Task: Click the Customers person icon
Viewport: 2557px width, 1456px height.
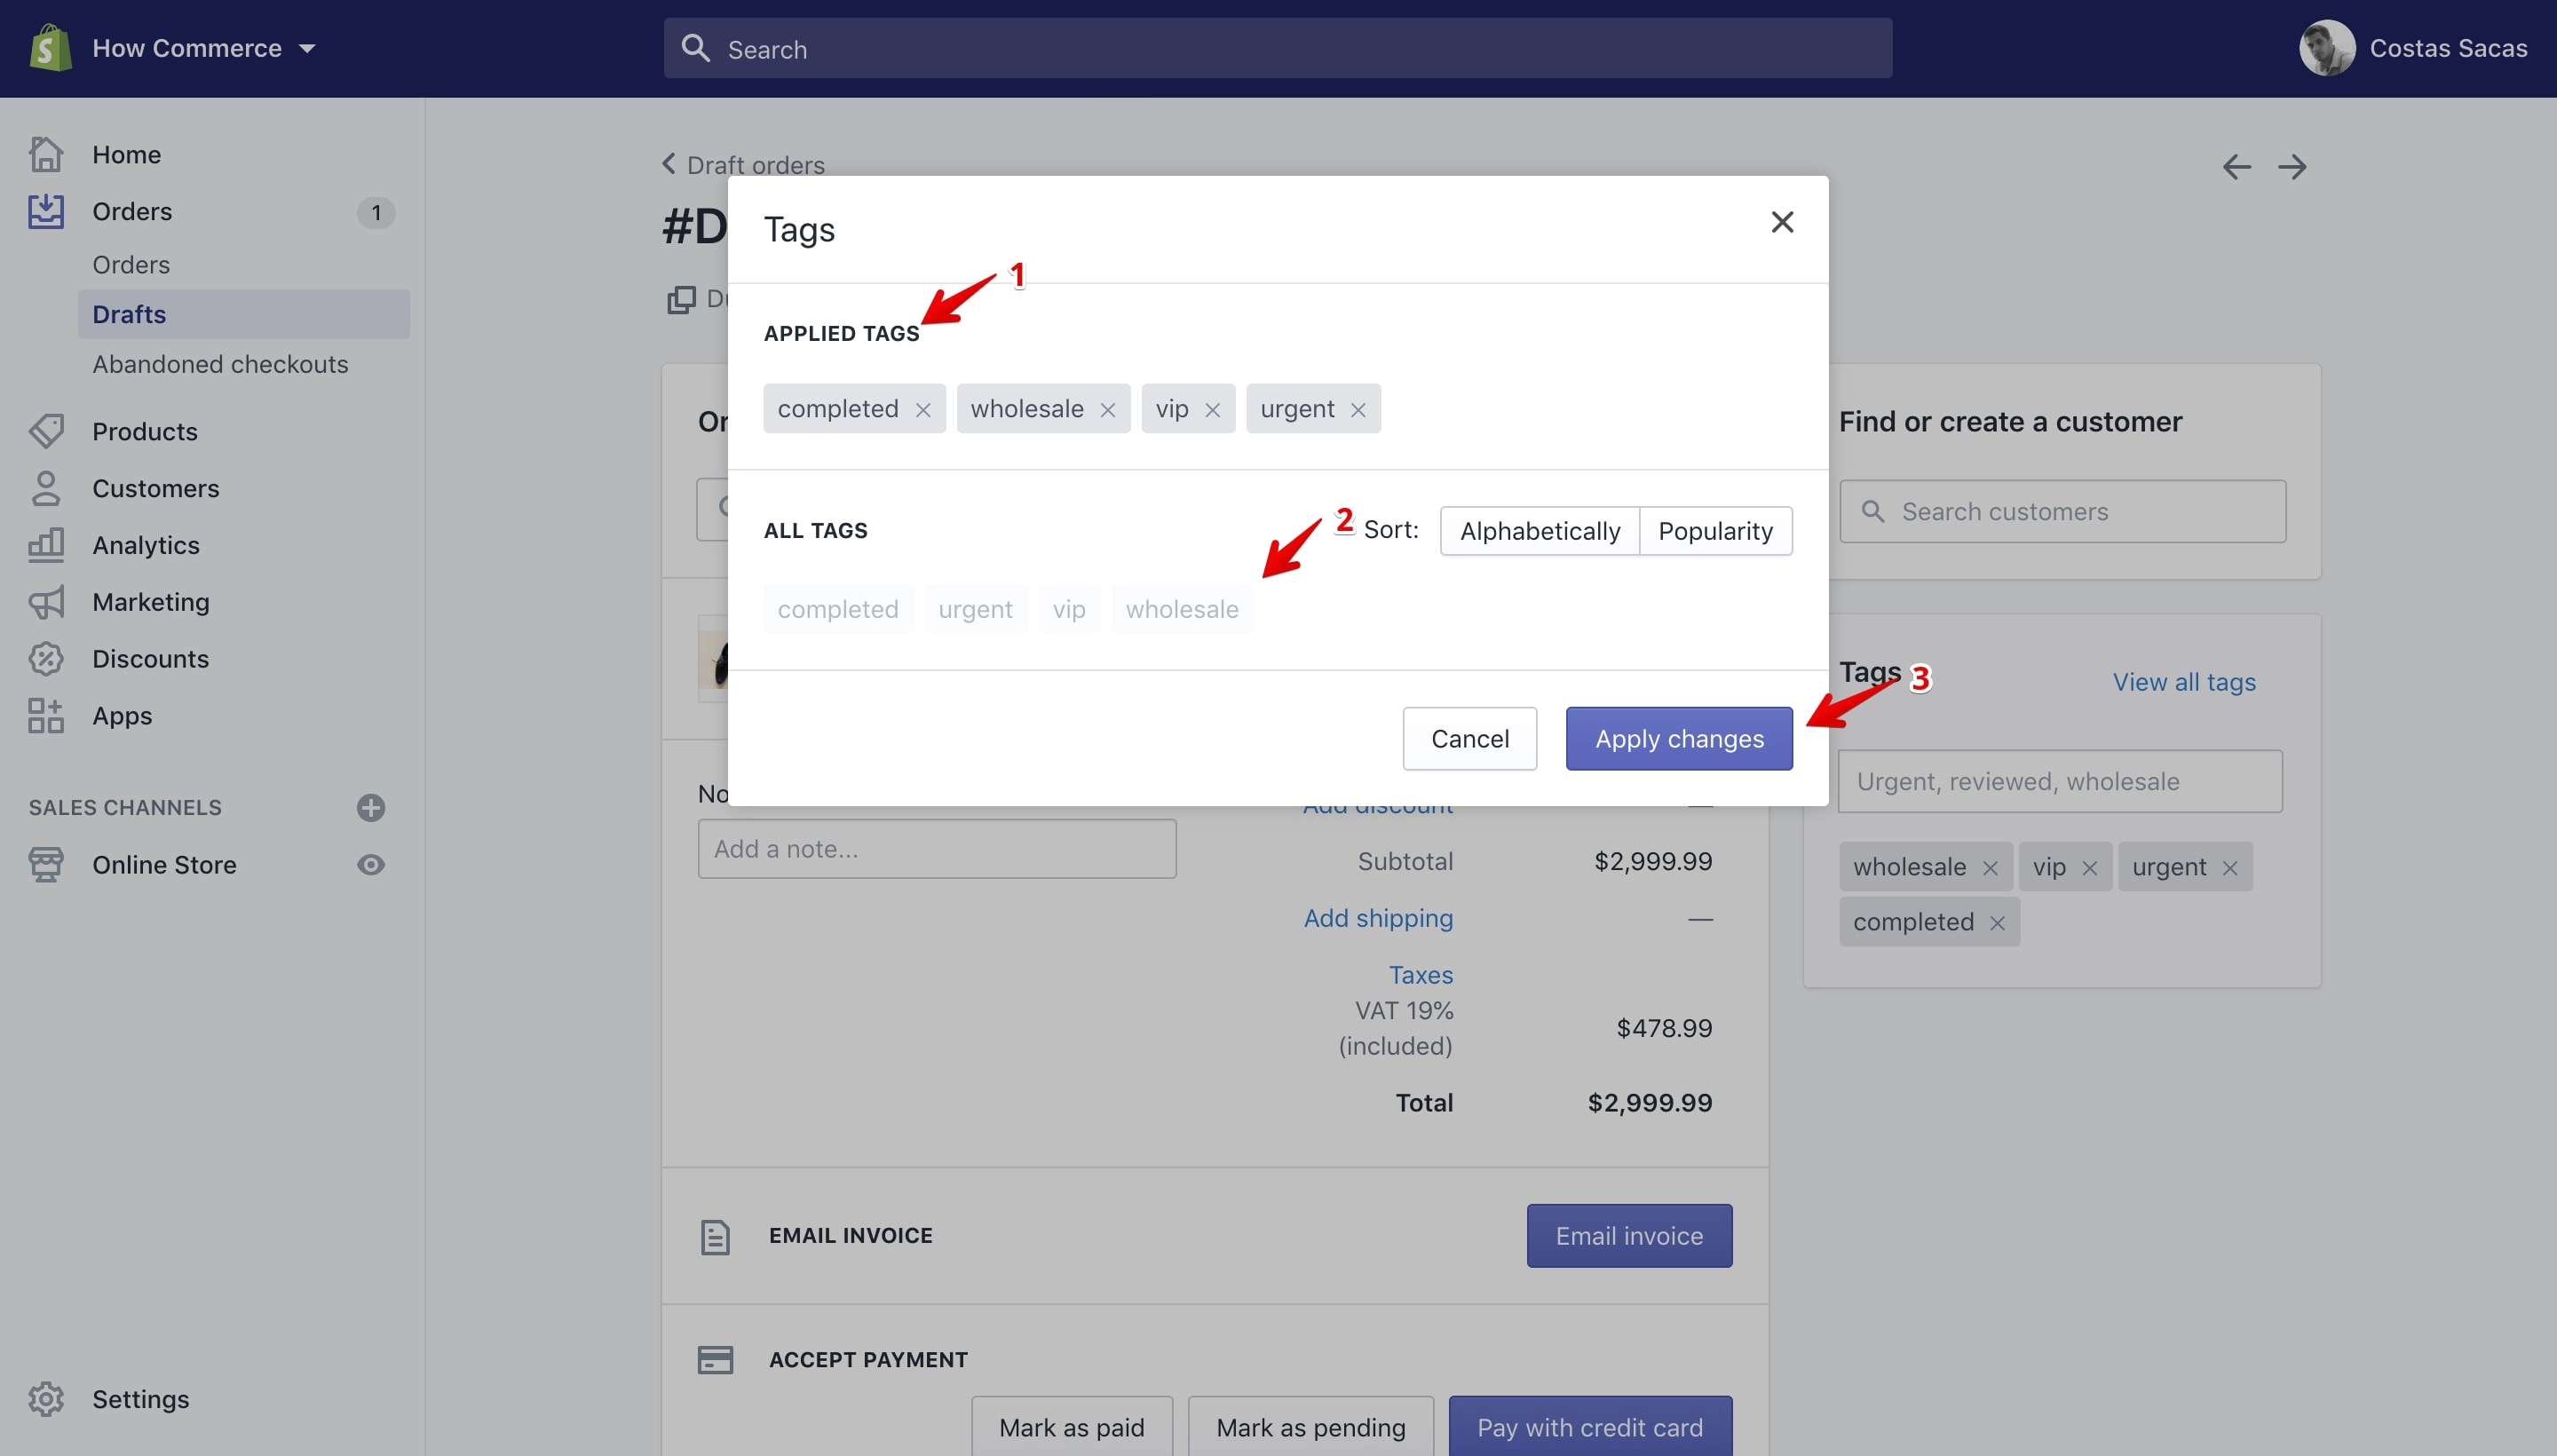Action: 46,488
